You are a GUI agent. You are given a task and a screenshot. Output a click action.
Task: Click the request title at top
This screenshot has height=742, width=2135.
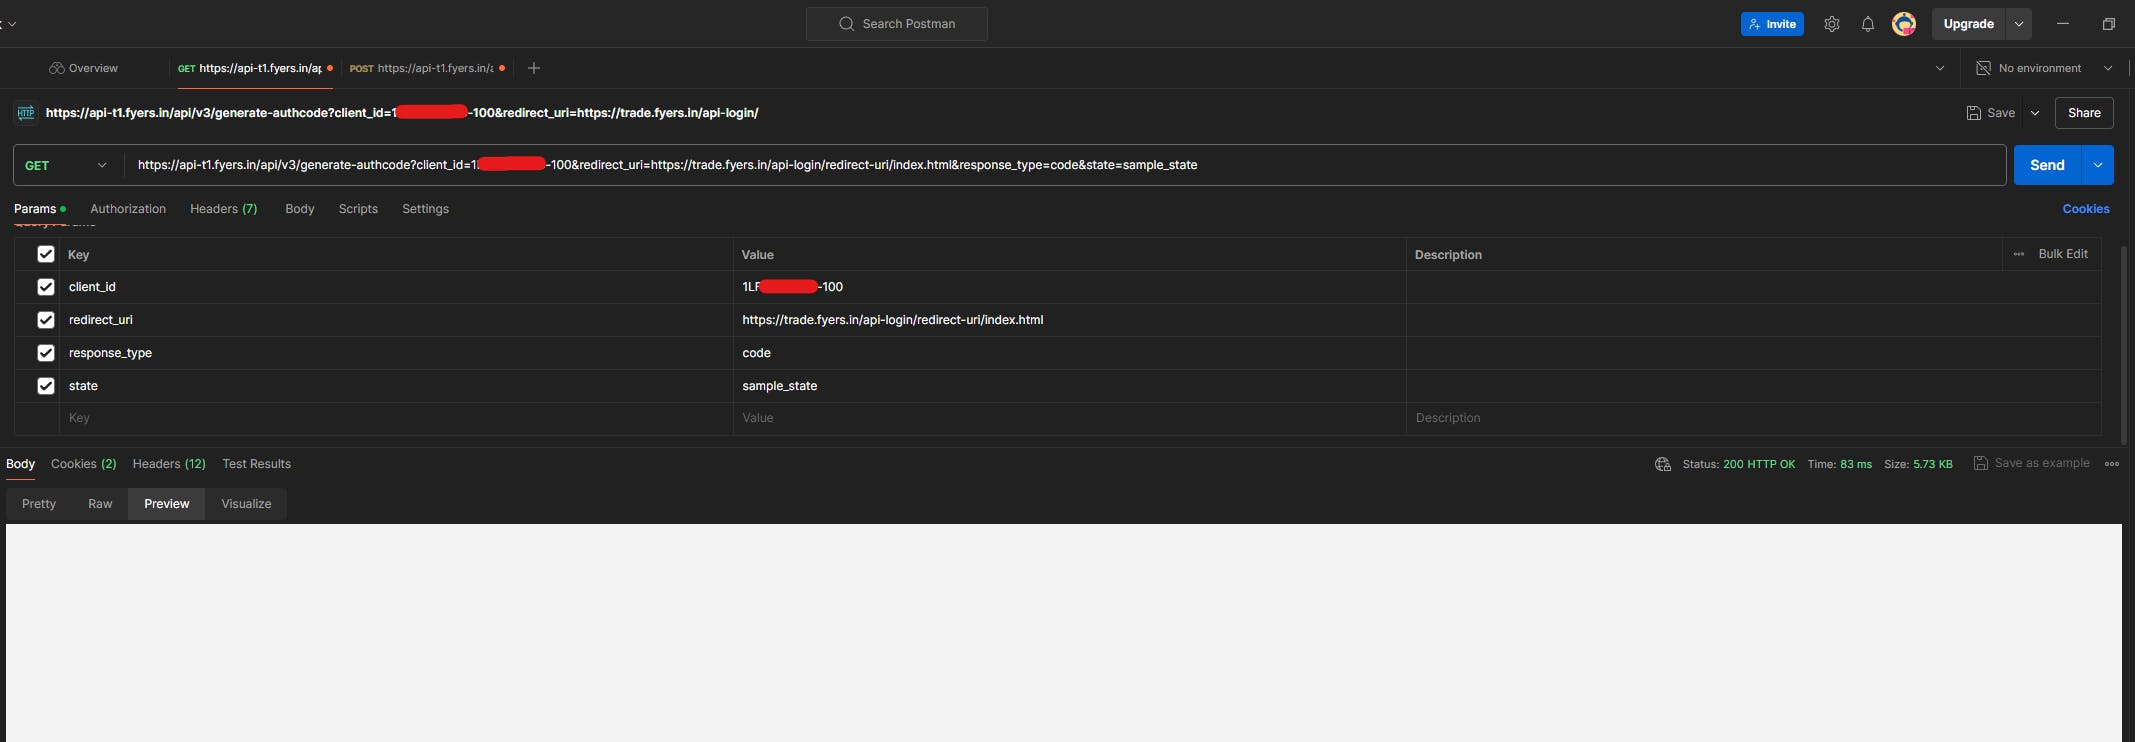(x=402, y=113)
